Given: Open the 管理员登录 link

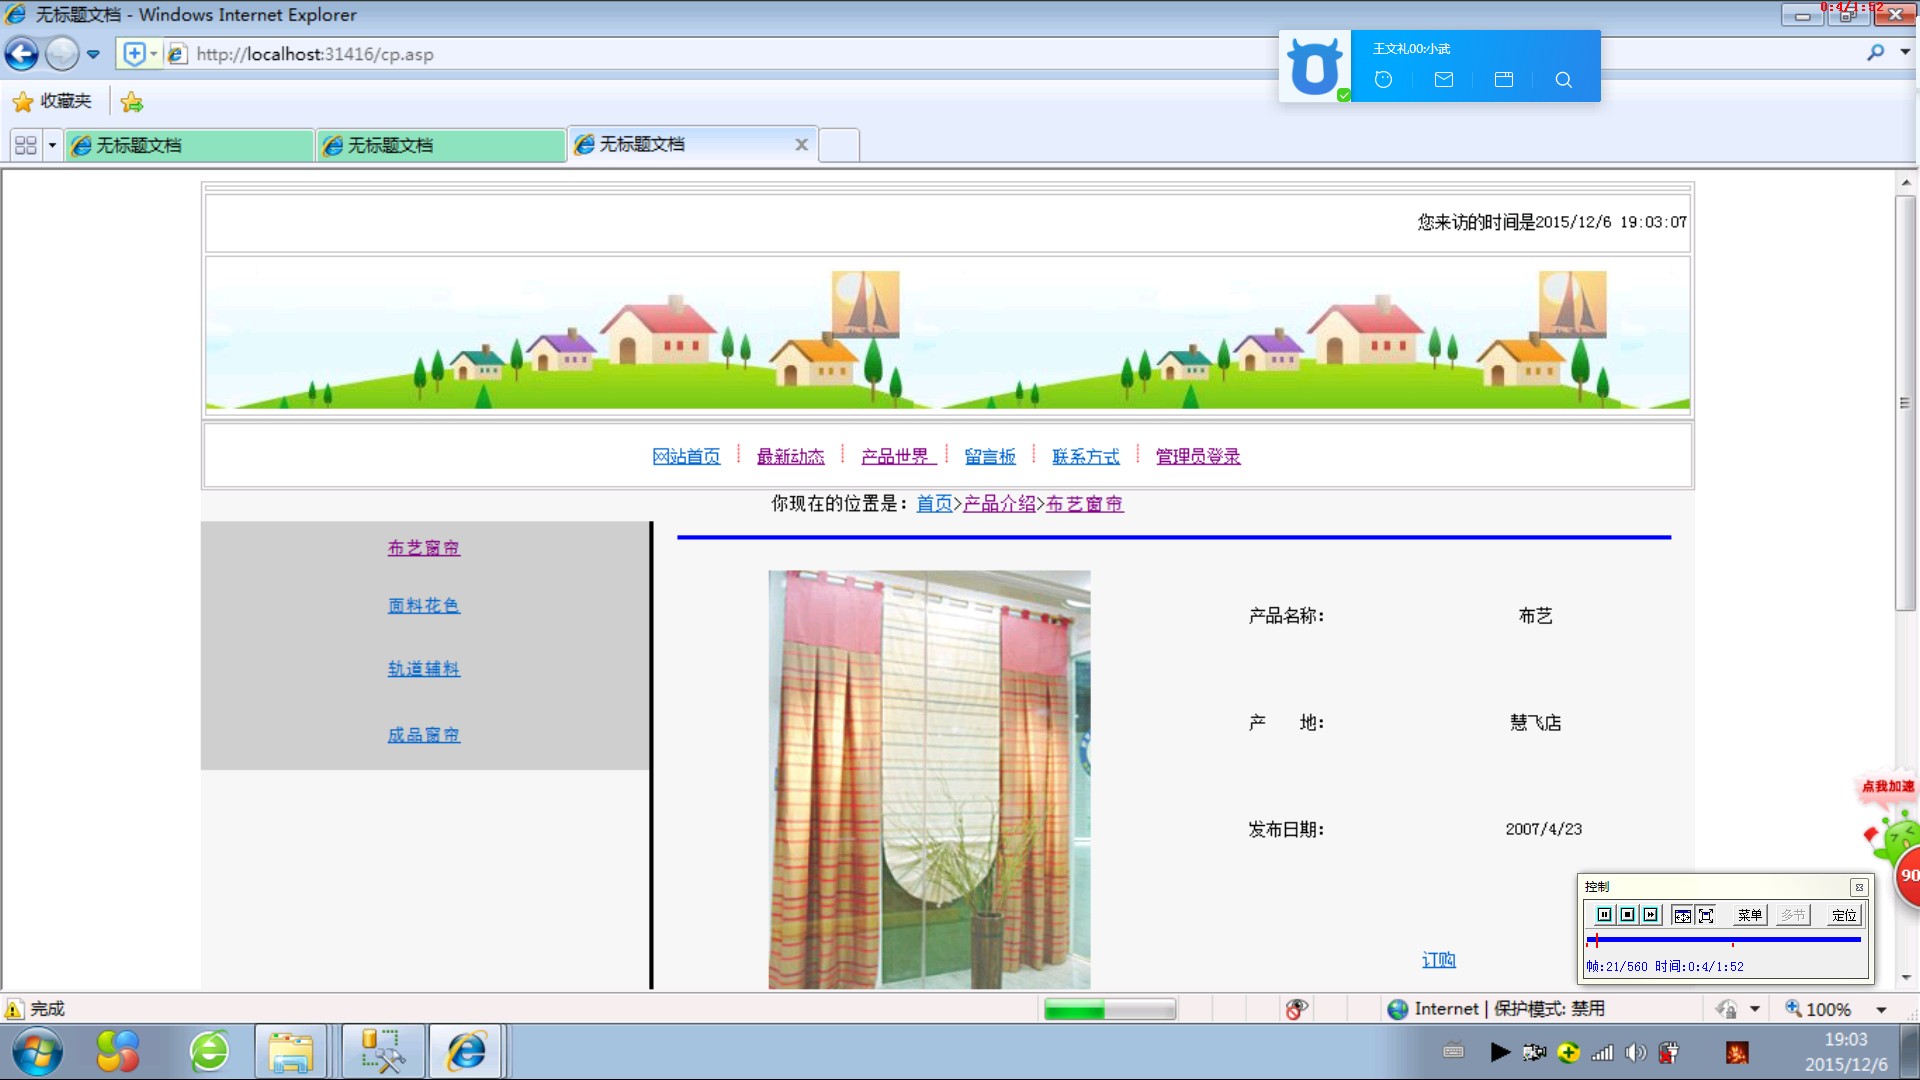Looking at the screenshot, I should click(1198, 456).
